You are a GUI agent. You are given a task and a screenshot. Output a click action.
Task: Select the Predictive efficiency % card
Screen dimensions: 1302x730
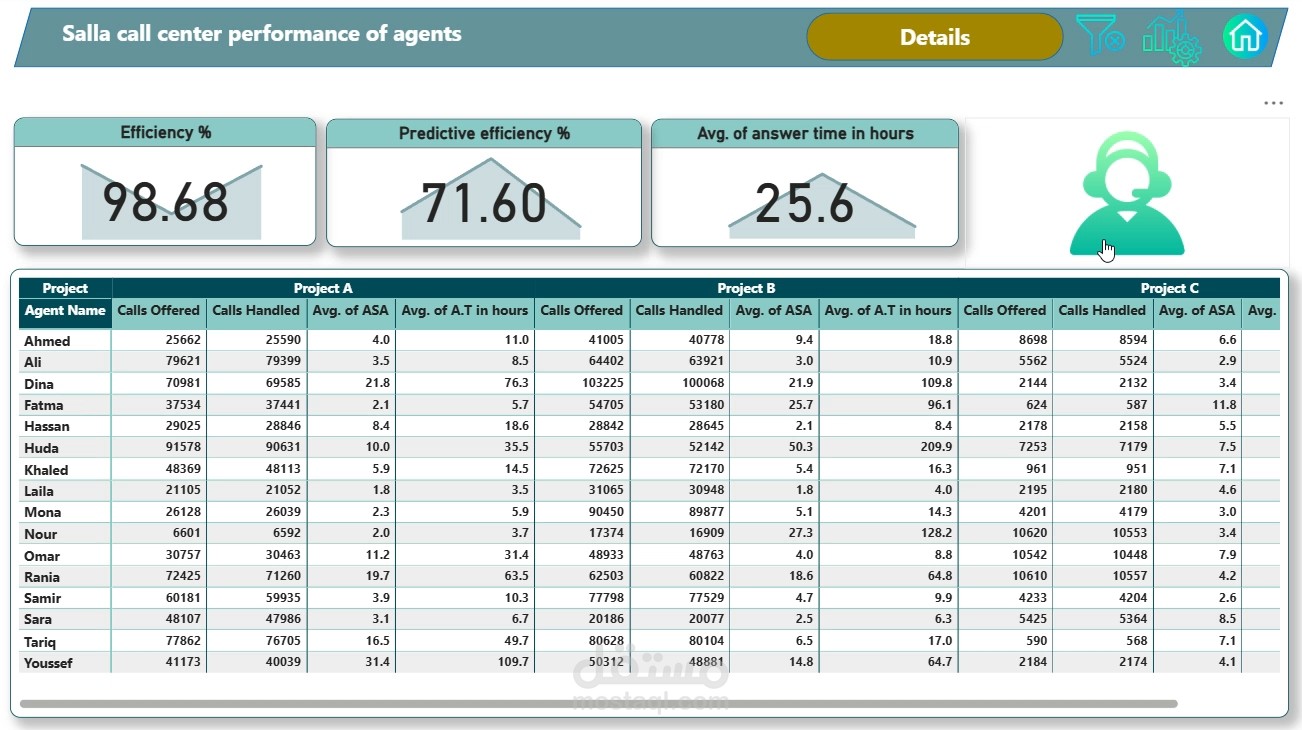pos(484,183)
